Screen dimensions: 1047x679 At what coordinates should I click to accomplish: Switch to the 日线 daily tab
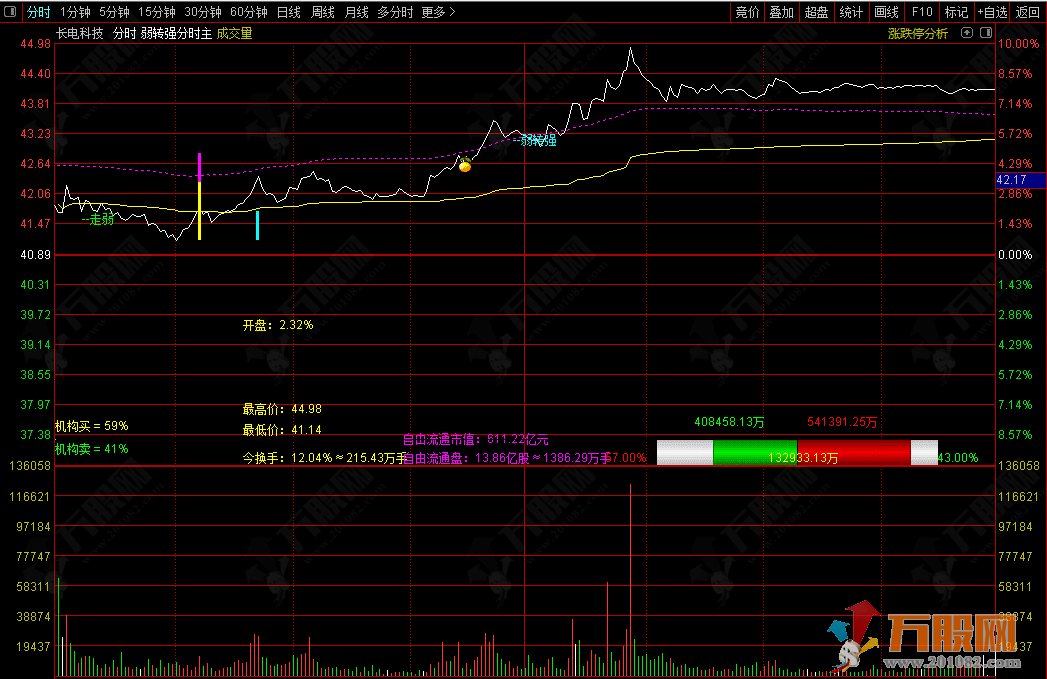tap(288, 12)
